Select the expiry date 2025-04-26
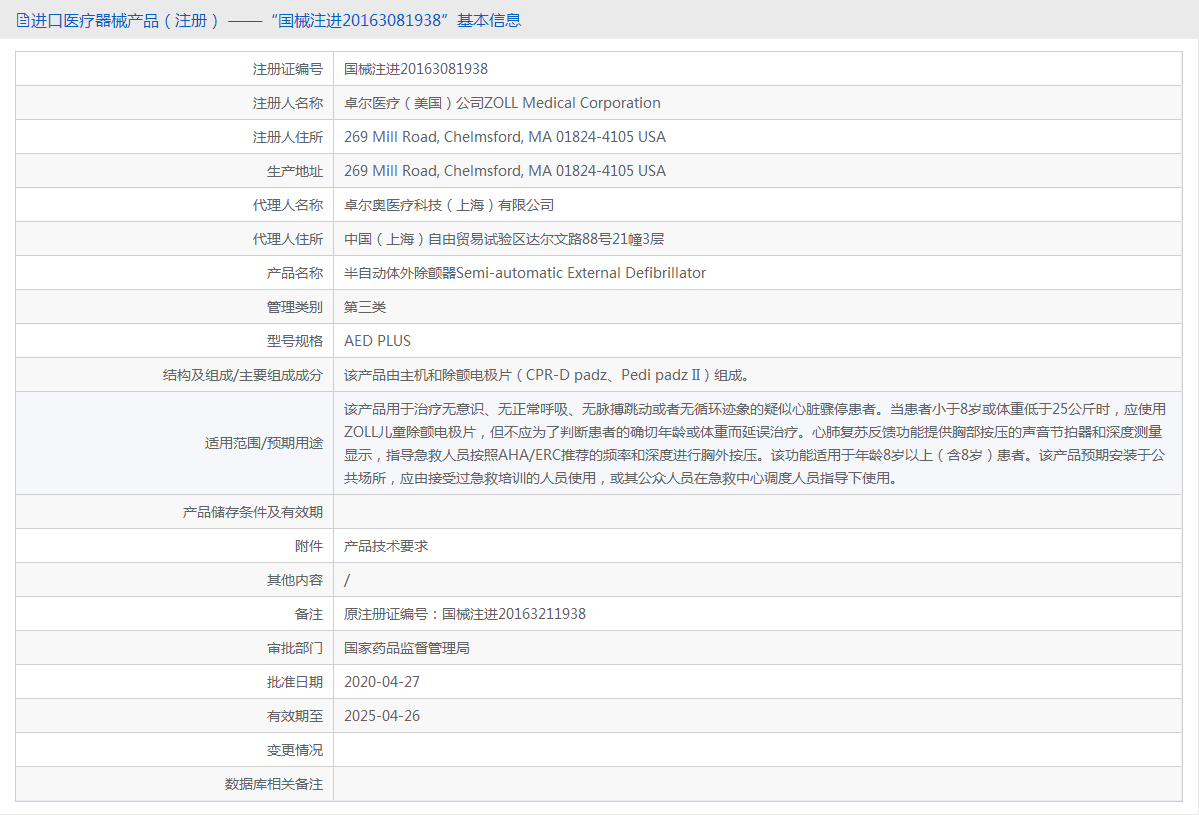The image size is (1199, 815). [x=382, y=716]
